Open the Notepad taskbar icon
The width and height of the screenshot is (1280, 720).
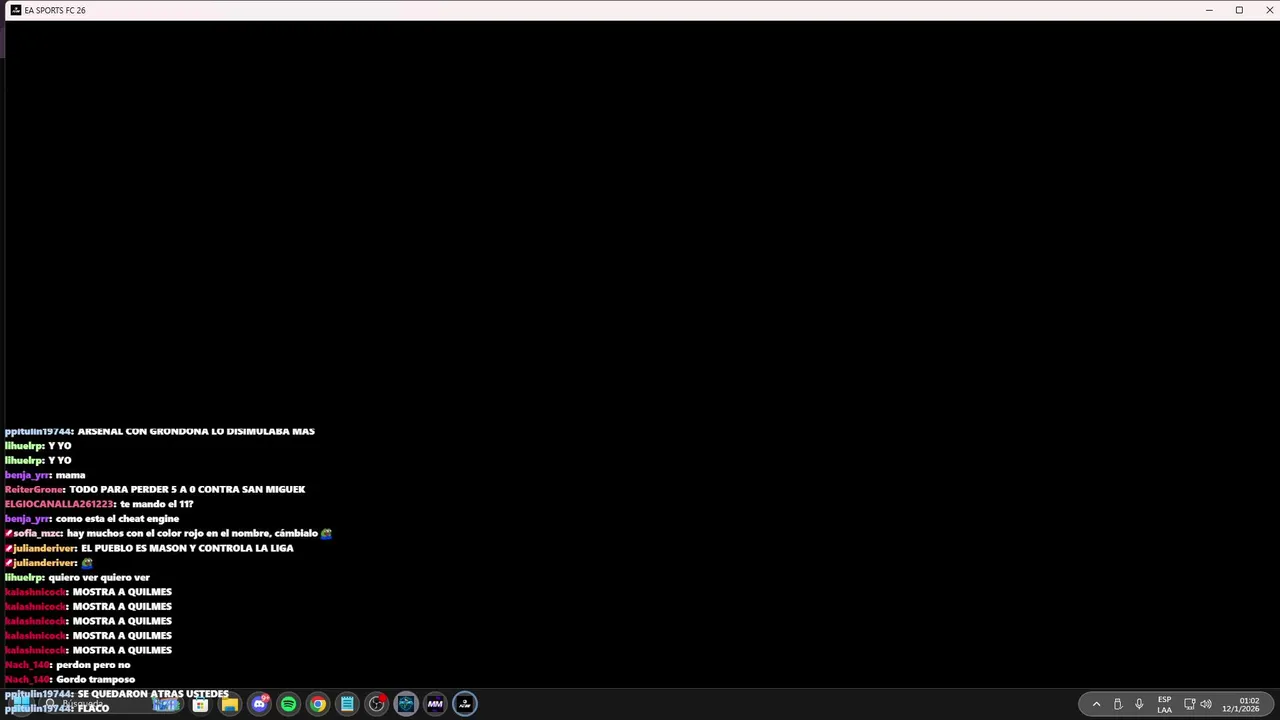(347, 704)
